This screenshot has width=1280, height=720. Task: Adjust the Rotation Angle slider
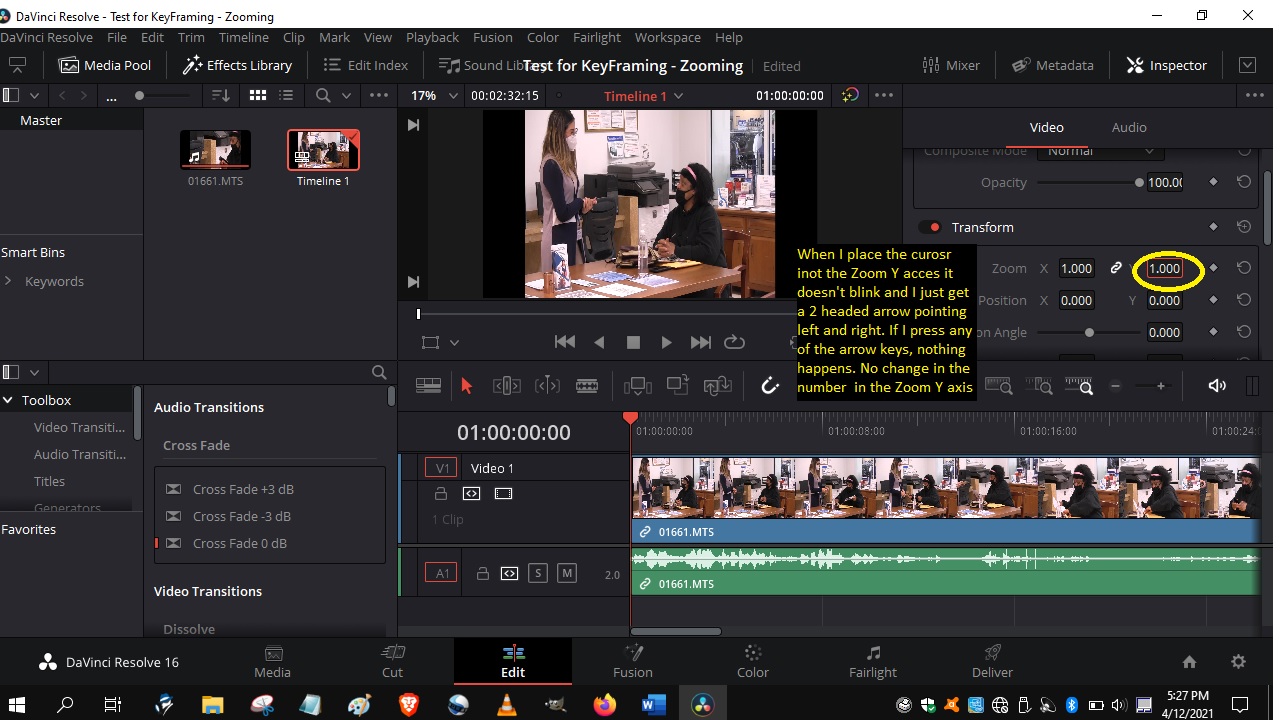click(1089, 332)
